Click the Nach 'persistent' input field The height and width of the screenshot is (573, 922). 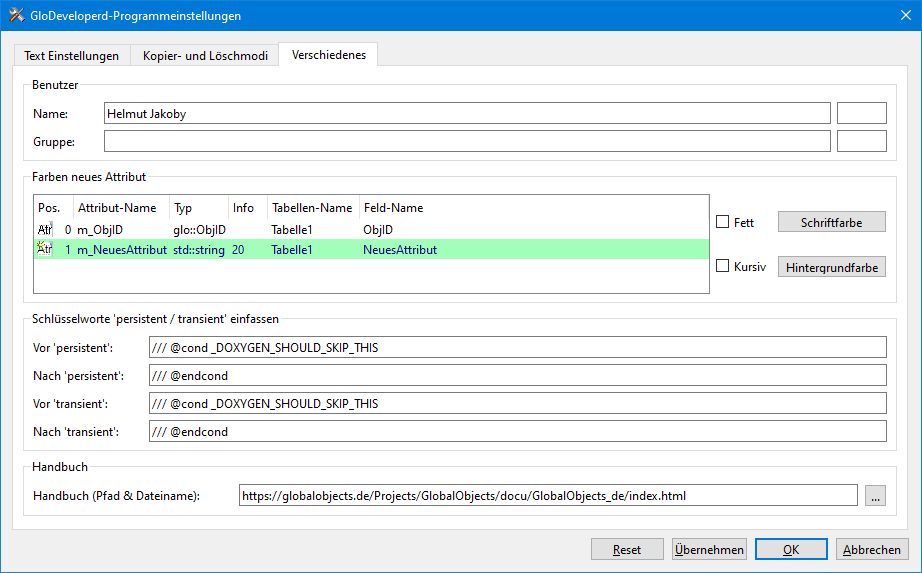[x=517, y=375]
